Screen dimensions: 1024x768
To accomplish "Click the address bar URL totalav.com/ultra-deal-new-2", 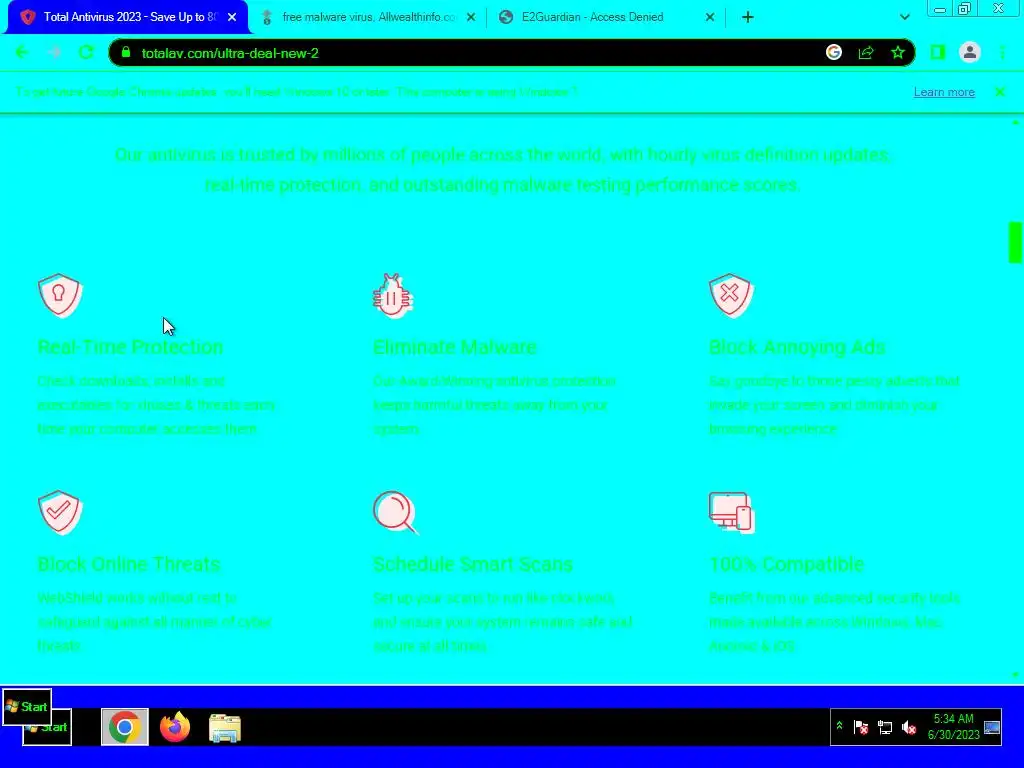I will coord(230,54).
